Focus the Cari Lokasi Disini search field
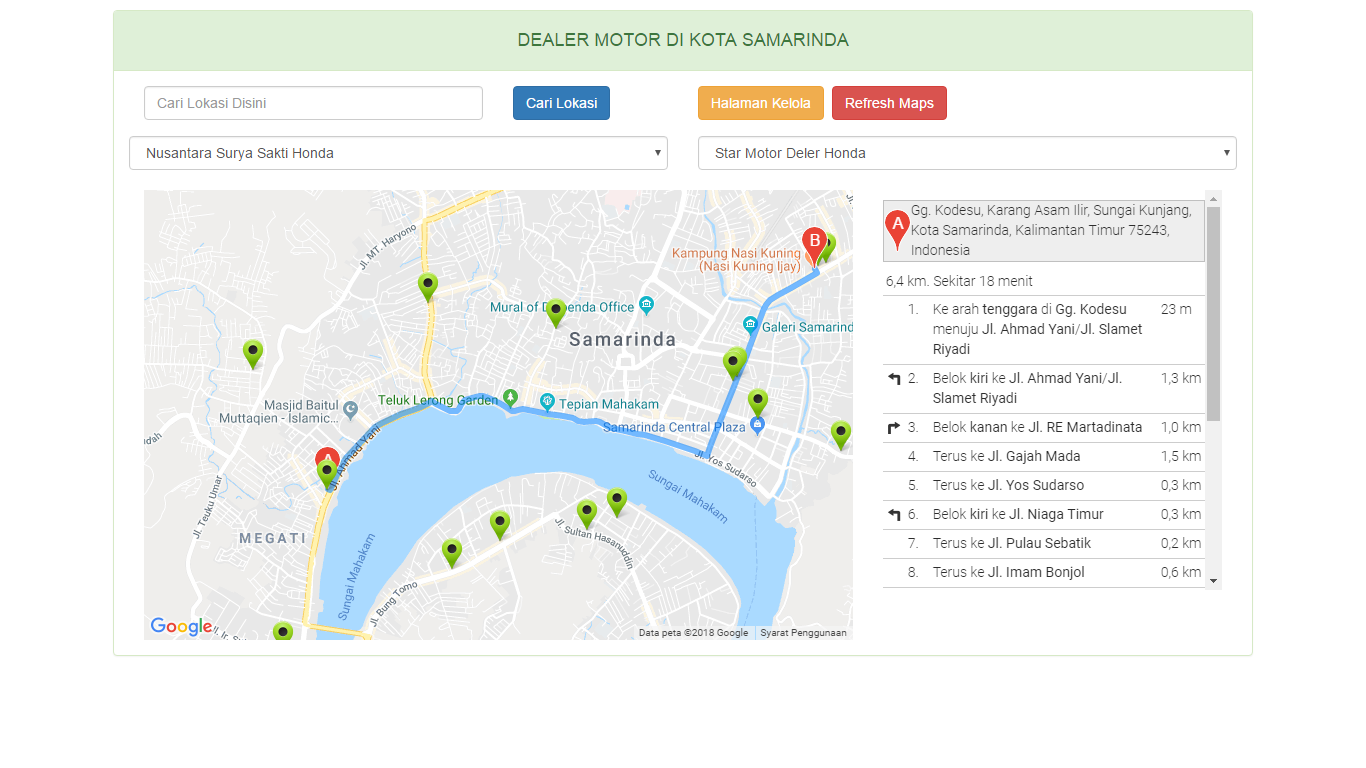 point(313,103)
